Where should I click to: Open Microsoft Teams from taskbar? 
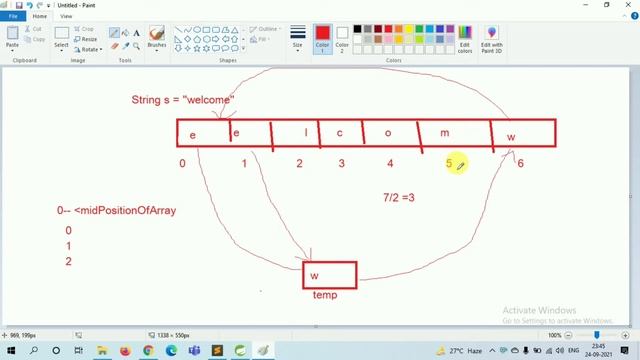click(x=194, y=350)
